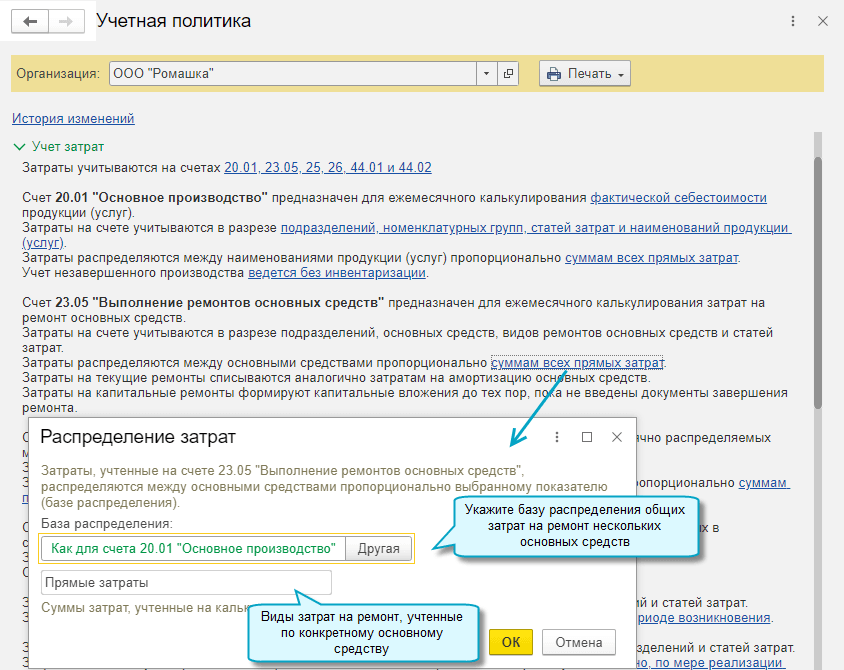Viewport: 844px width, 670px height.
Task: Open the three-dot menu in Распределение затрат dialog
Action: (x=557, y=437)
